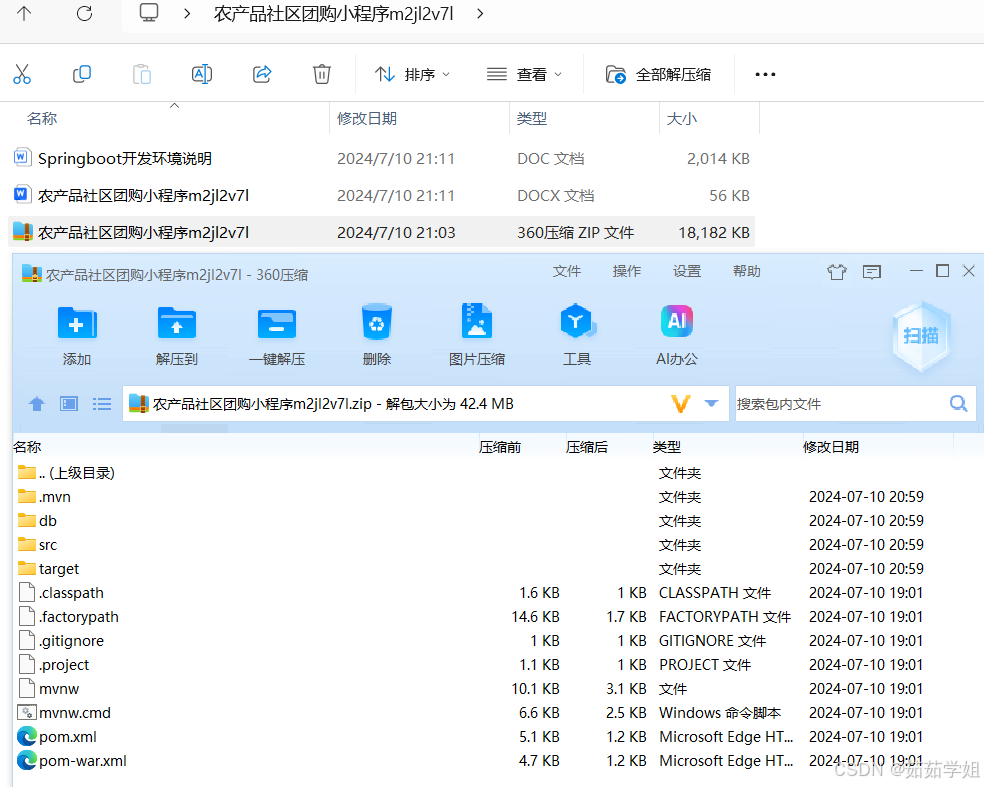
Task: Click the 类型 column header in Explorer
Action: point(532,119)
